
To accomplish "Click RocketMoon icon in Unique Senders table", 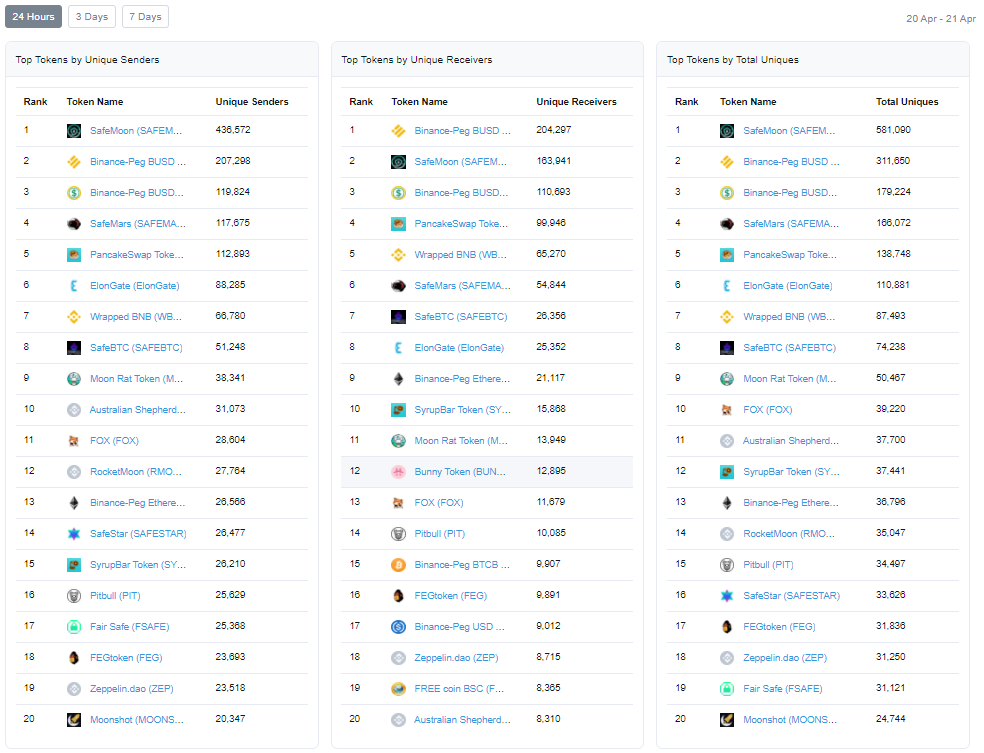I will tap(74, 471).
